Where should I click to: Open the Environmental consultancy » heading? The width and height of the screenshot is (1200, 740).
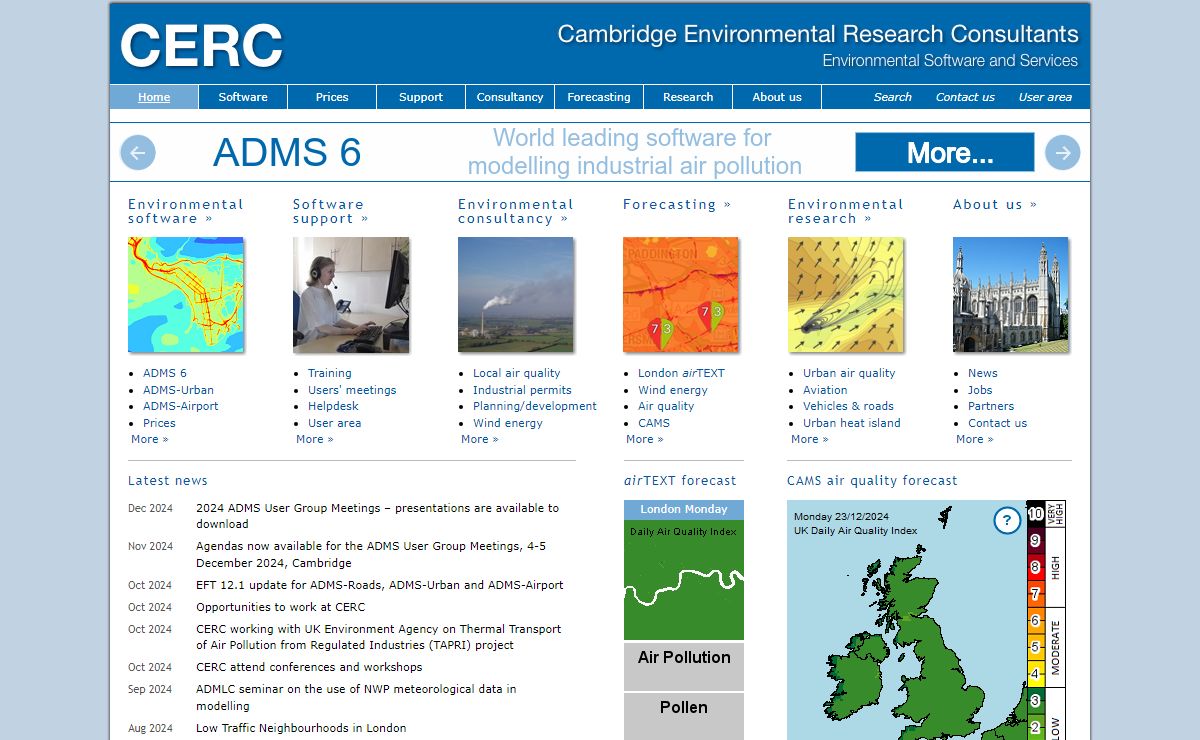tap(516, 211)
